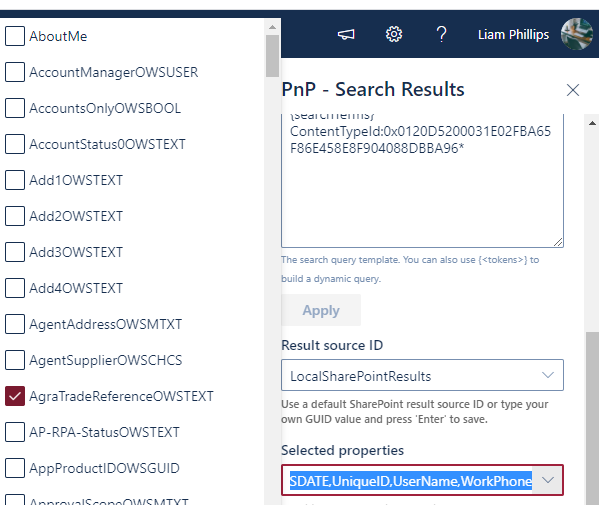Check the Add1OWSTEXT checkbox
This screenshot has width=599, height=505.
(x=15, y=180)
